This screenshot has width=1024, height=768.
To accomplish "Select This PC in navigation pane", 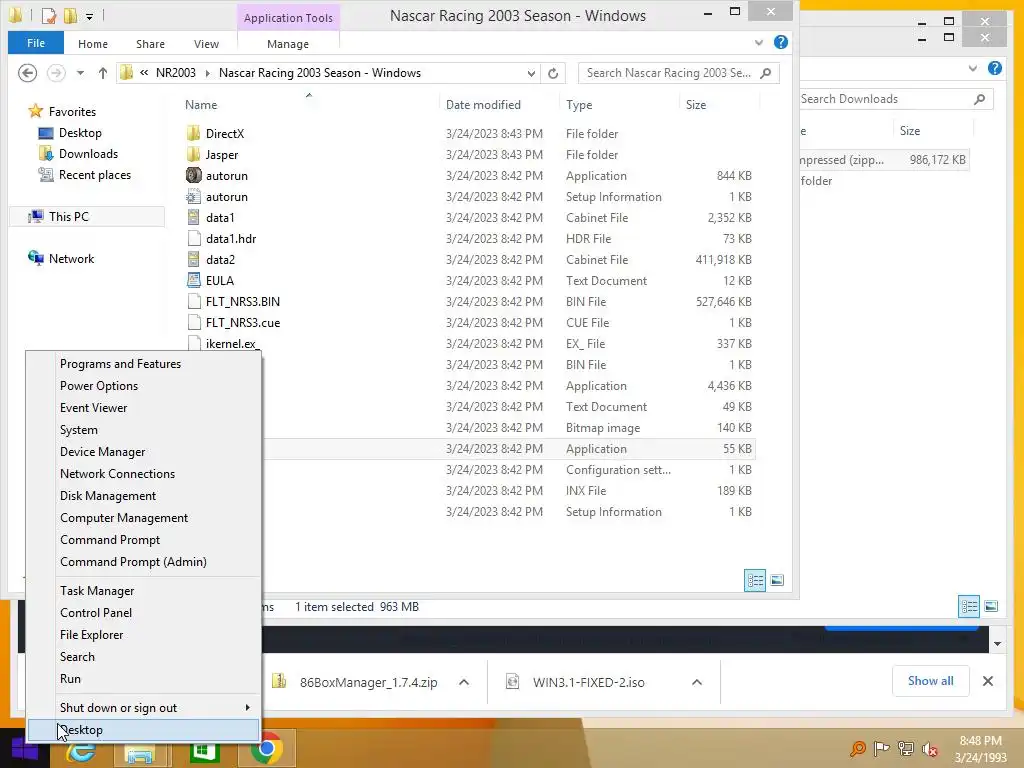I will pyautogui.click(x=88, y=217).
